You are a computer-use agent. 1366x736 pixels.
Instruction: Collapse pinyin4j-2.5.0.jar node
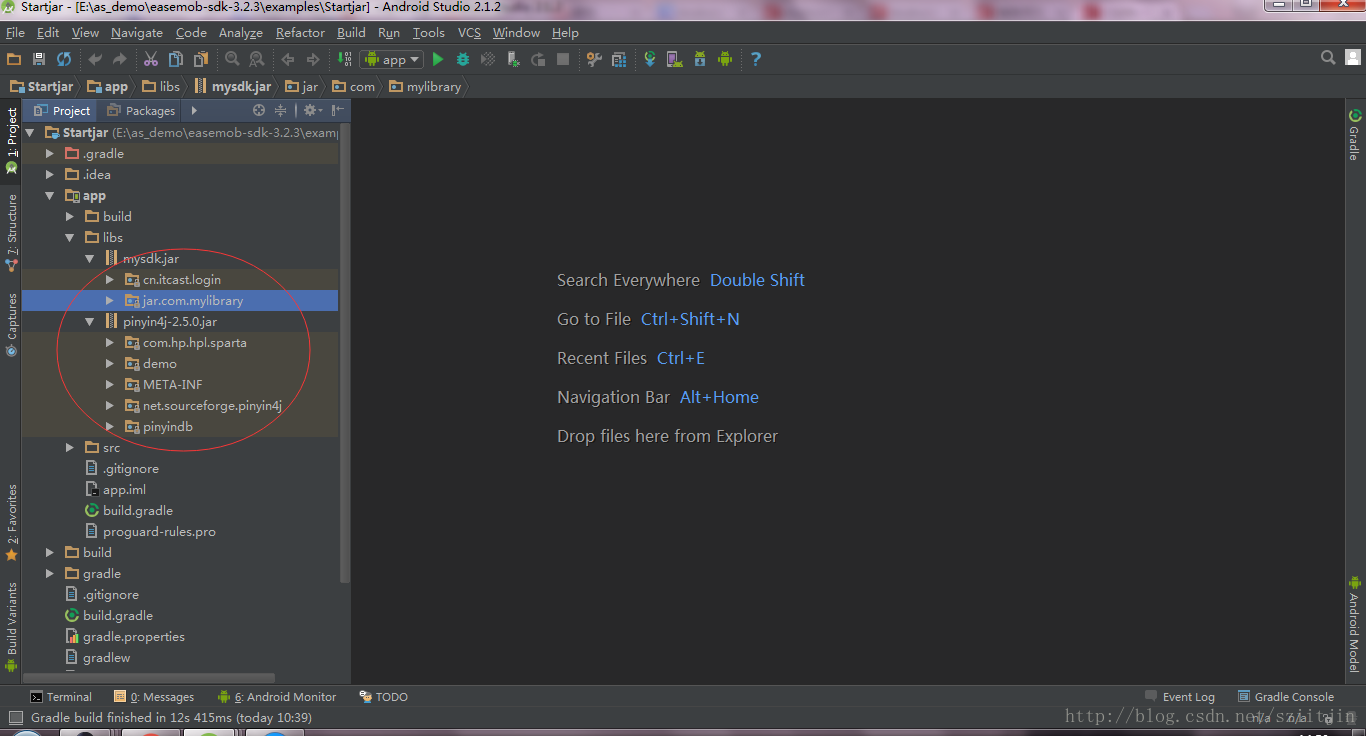(90, 321)
